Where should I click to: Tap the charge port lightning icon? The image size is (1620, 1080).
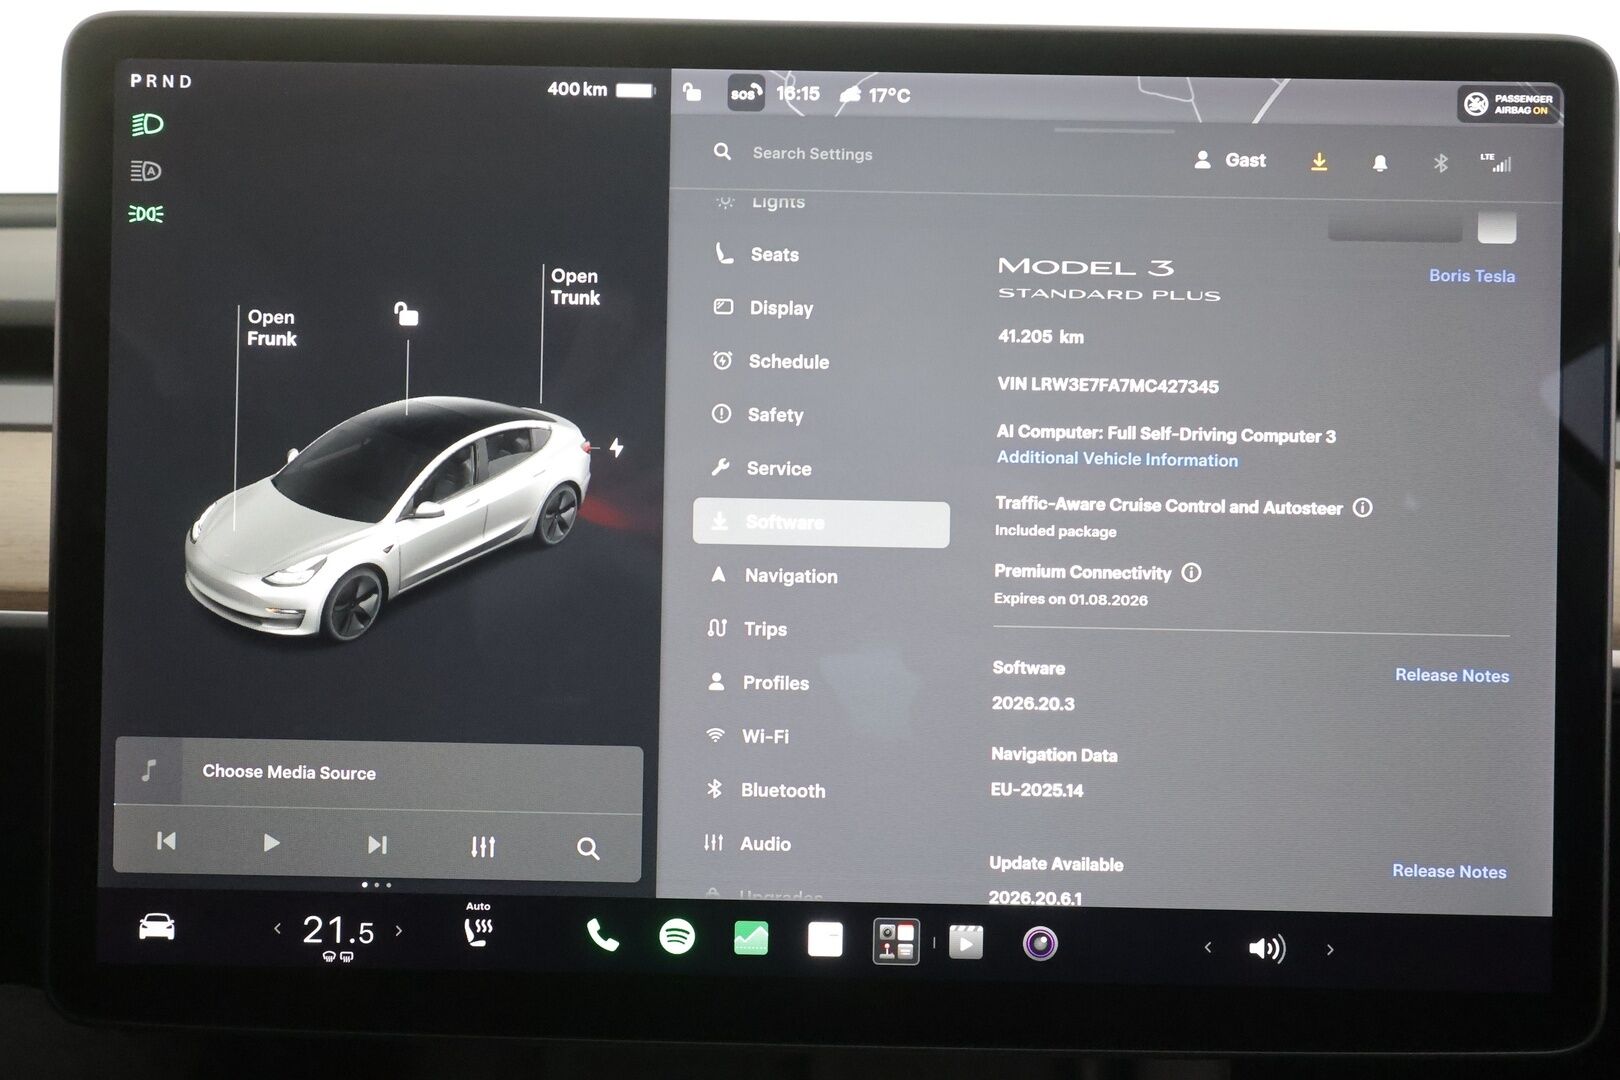coord(617,447)
